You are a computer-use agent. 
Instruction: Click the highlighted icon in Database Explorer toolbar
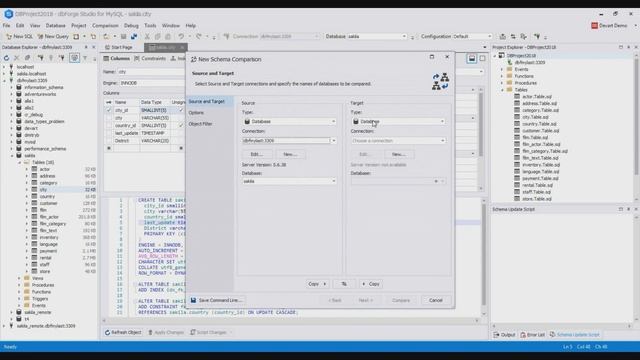pos(74,58)
